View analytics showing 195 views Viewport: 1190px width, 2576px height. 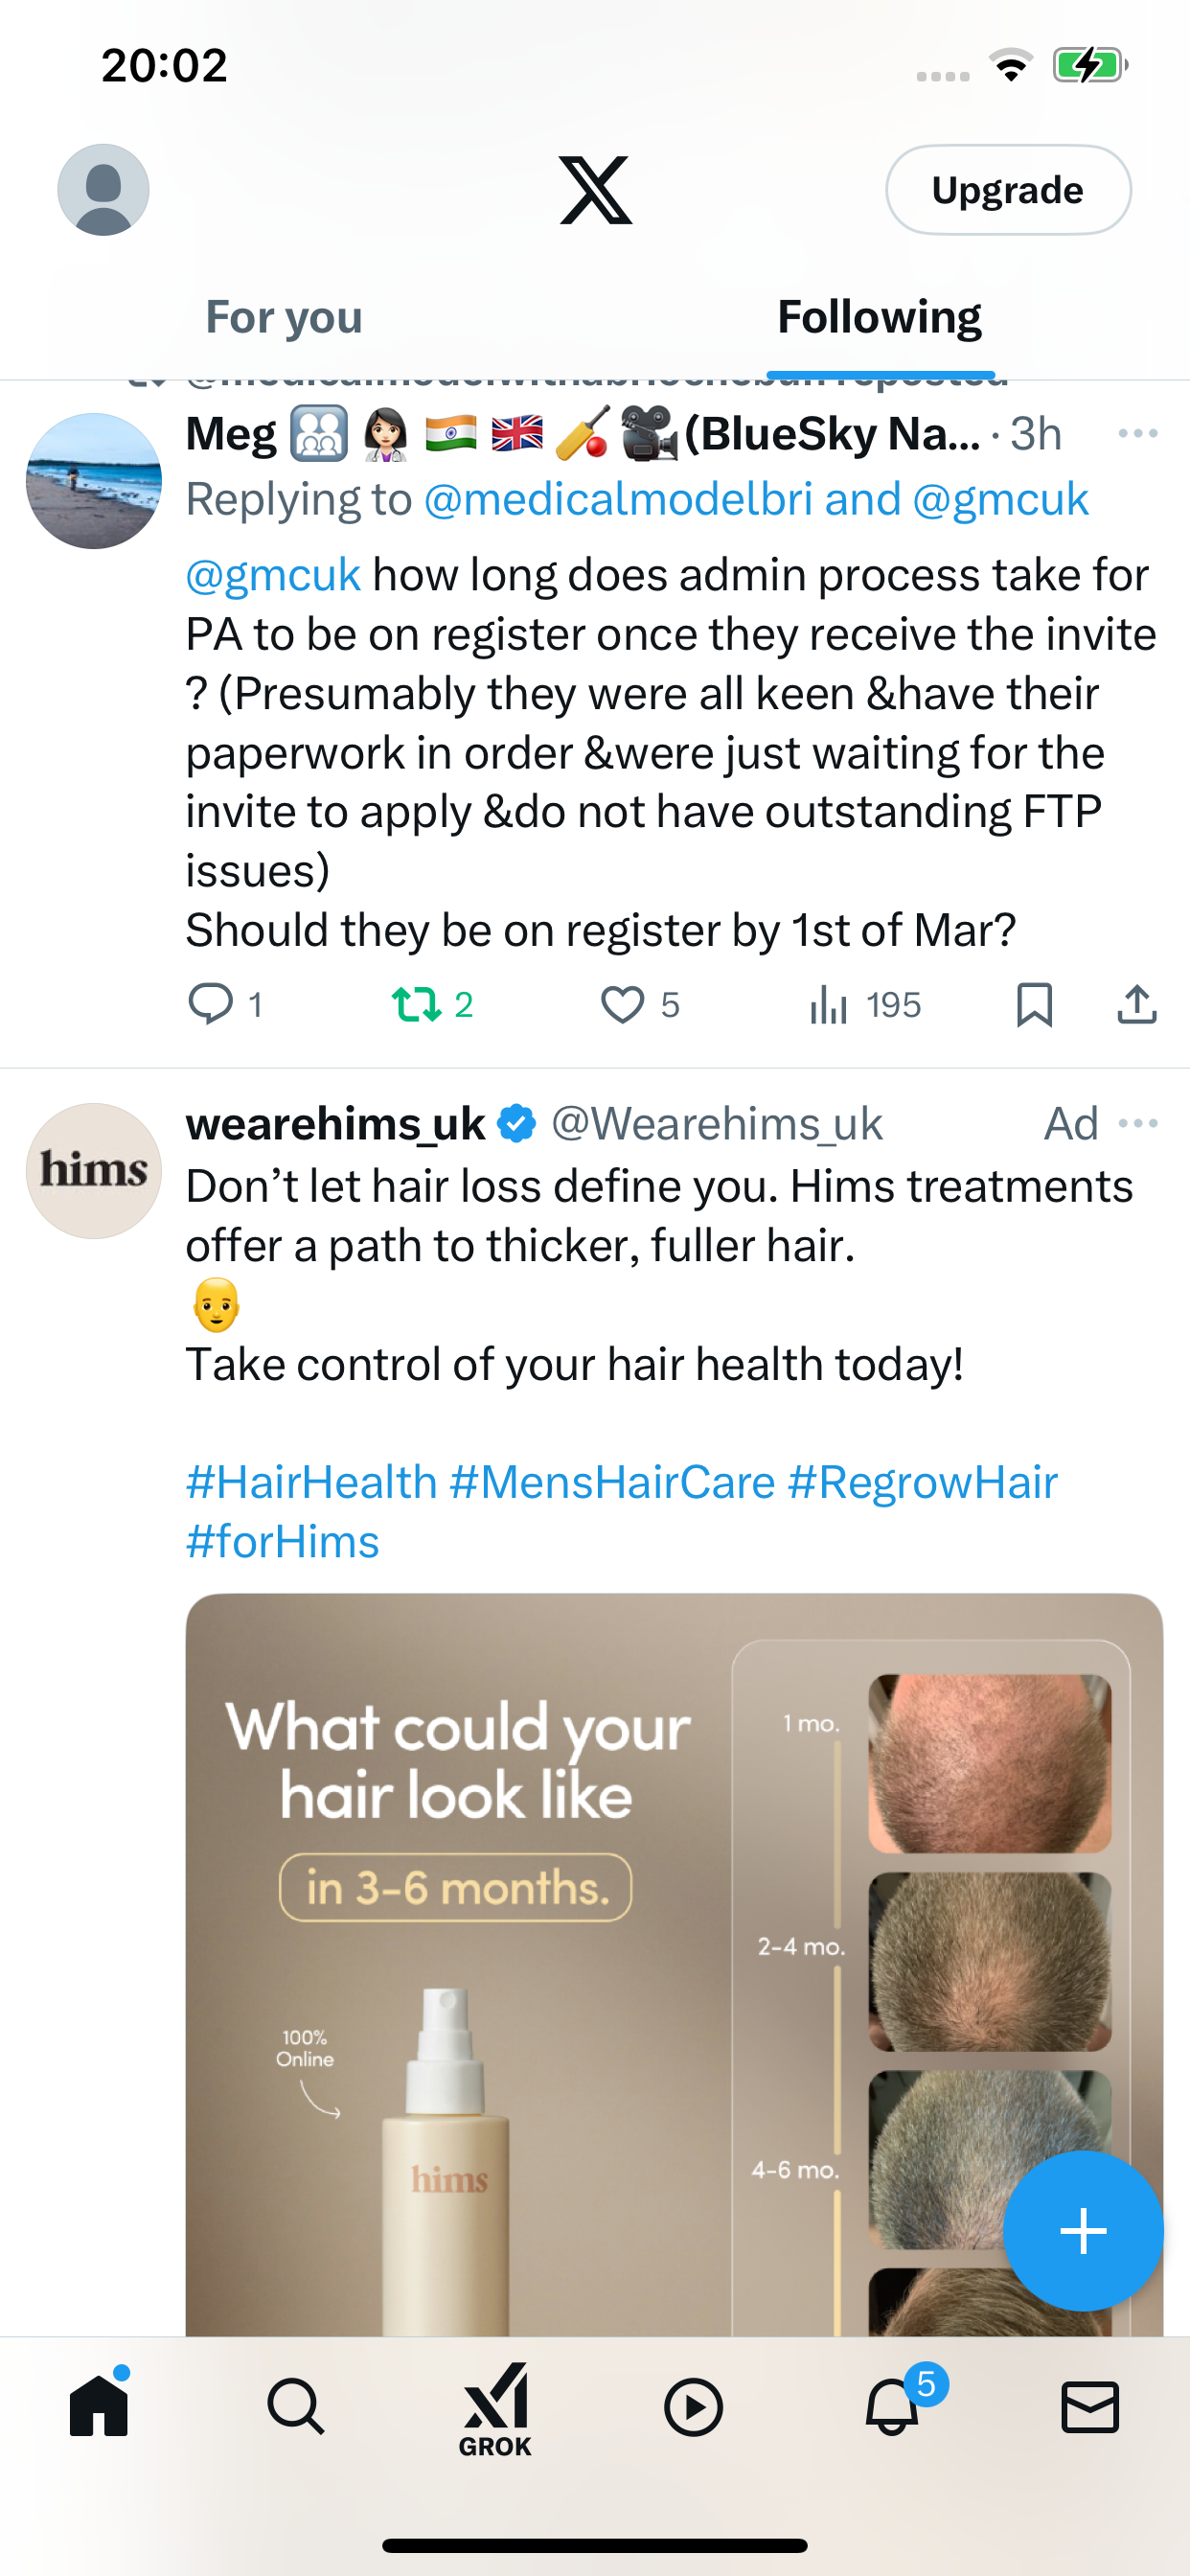pos(865,1004)
